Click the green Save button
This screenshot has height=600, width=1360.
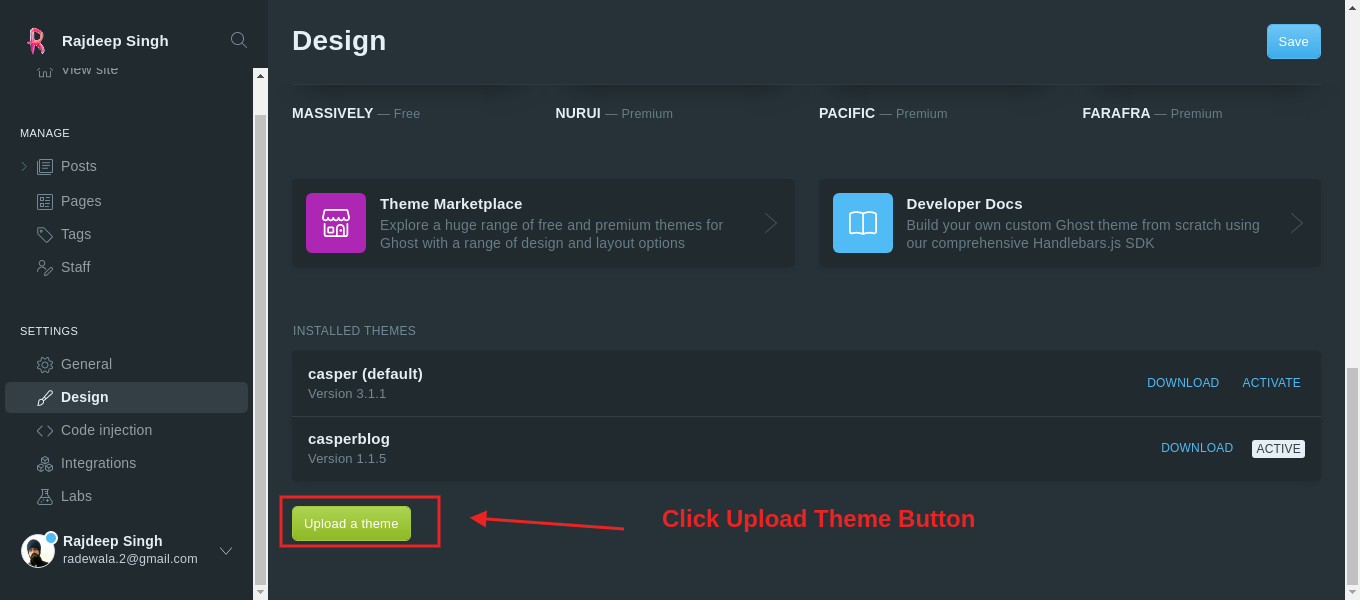pyautogui.click(x=1293, y=41)
